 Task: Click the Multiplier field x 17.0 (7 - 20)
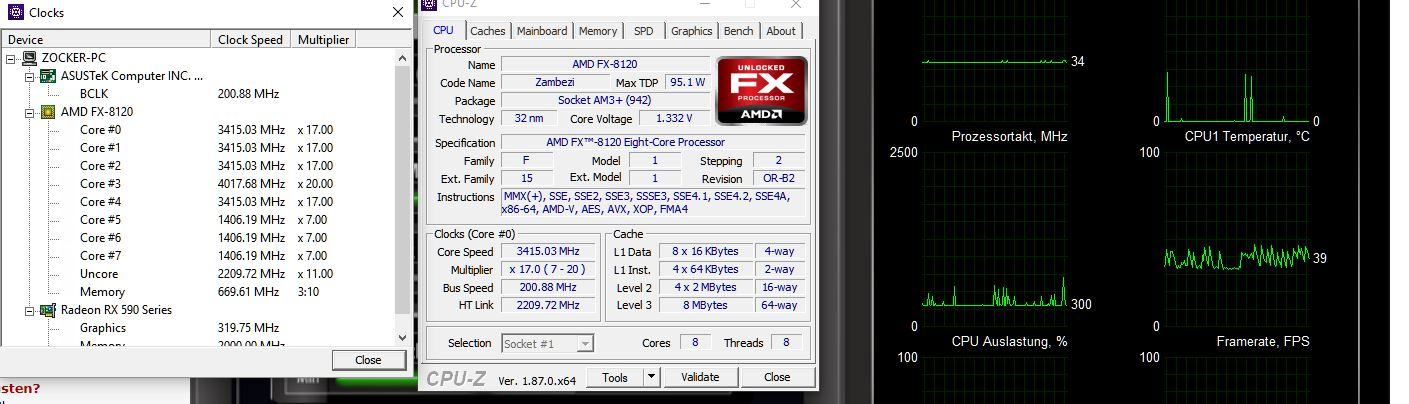click(x=548, y=270)
